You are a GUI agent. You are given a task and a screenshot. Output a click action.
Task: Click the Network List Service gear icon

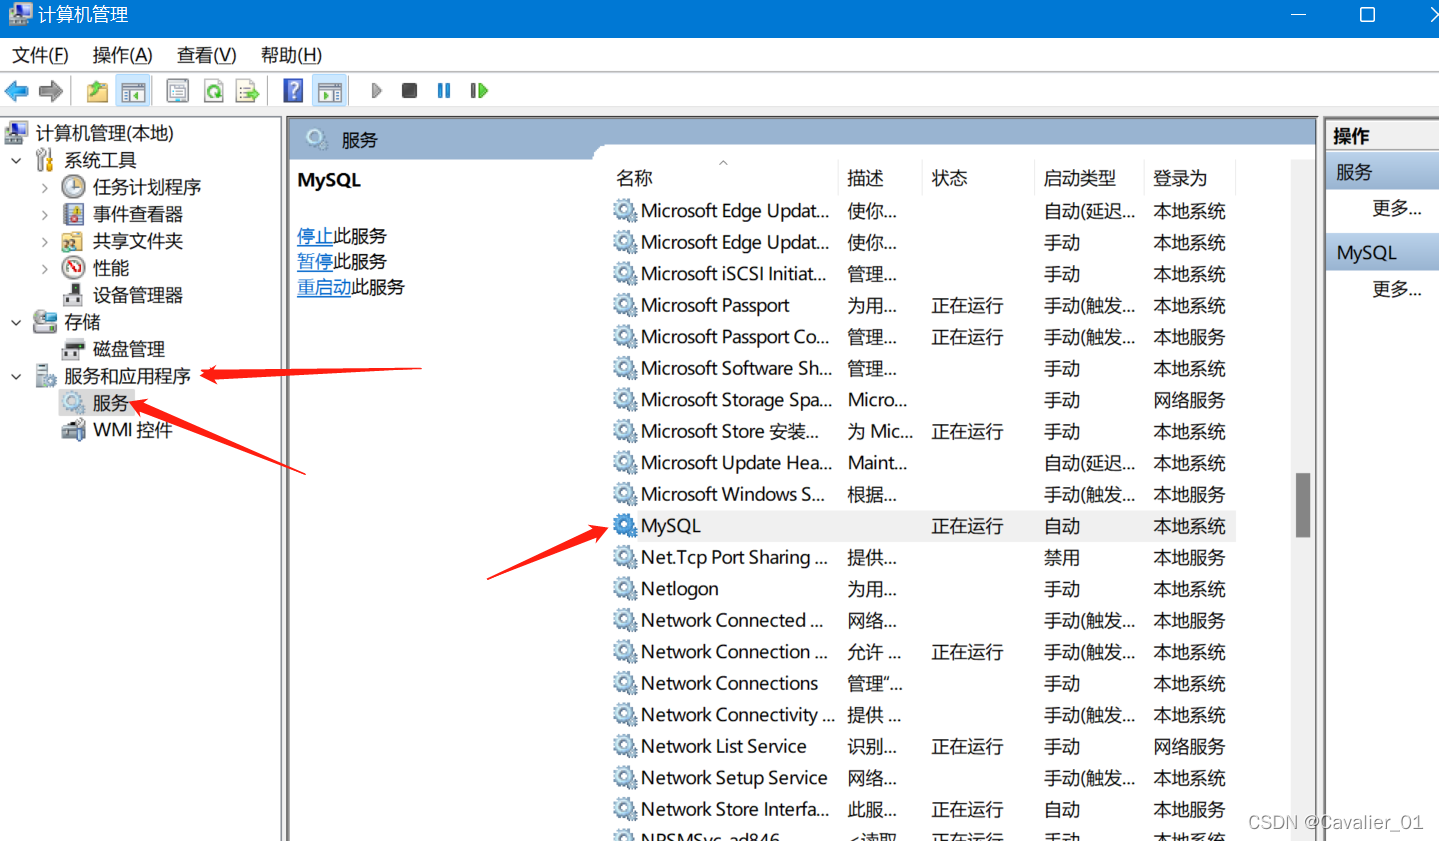[x=625, y=746]
